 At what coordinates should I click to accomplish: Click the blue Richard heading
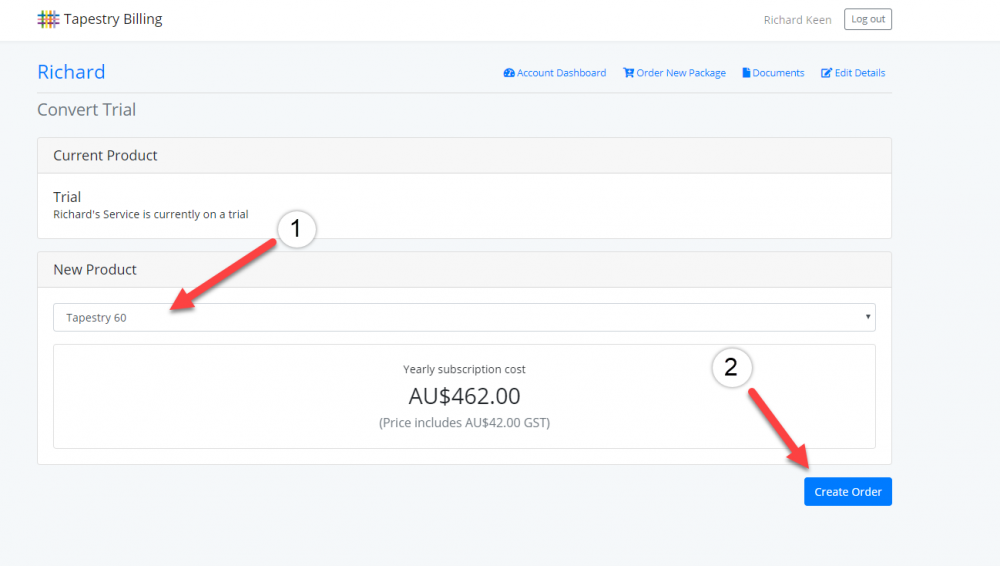[71, 72]
